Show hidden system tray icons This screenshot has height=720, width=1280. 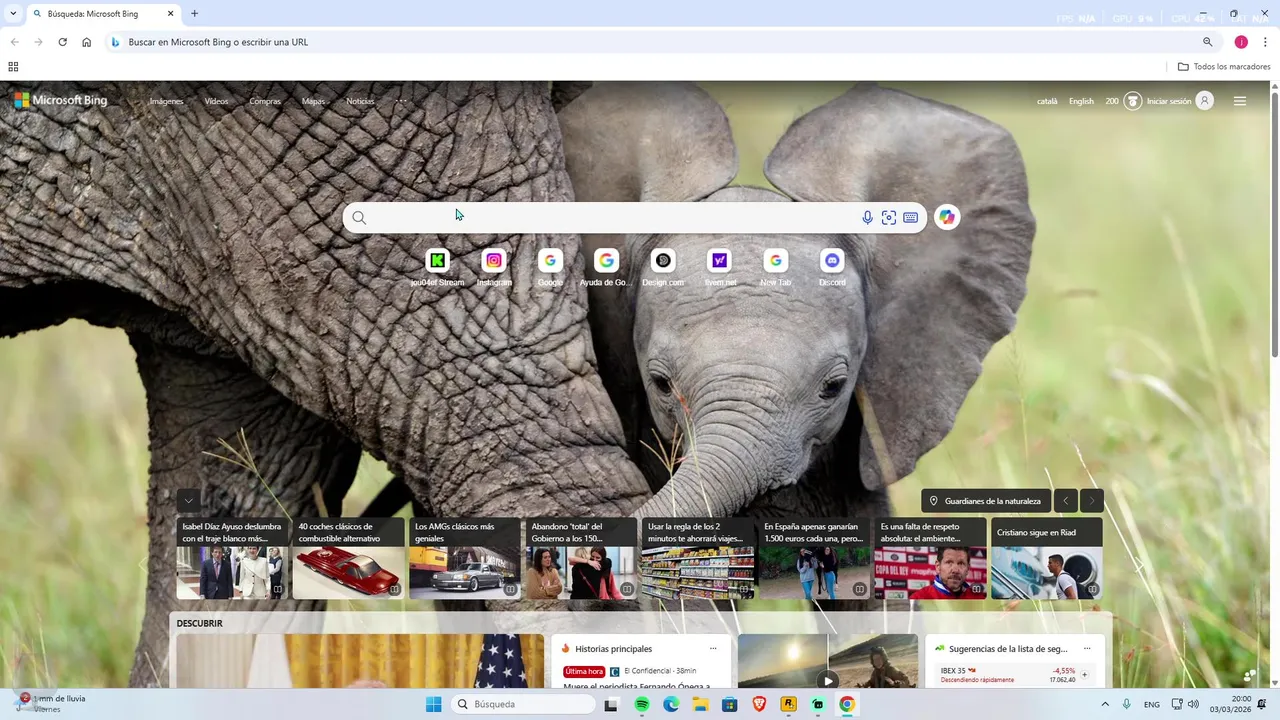pyautogui.click(x=1105, y=705)
